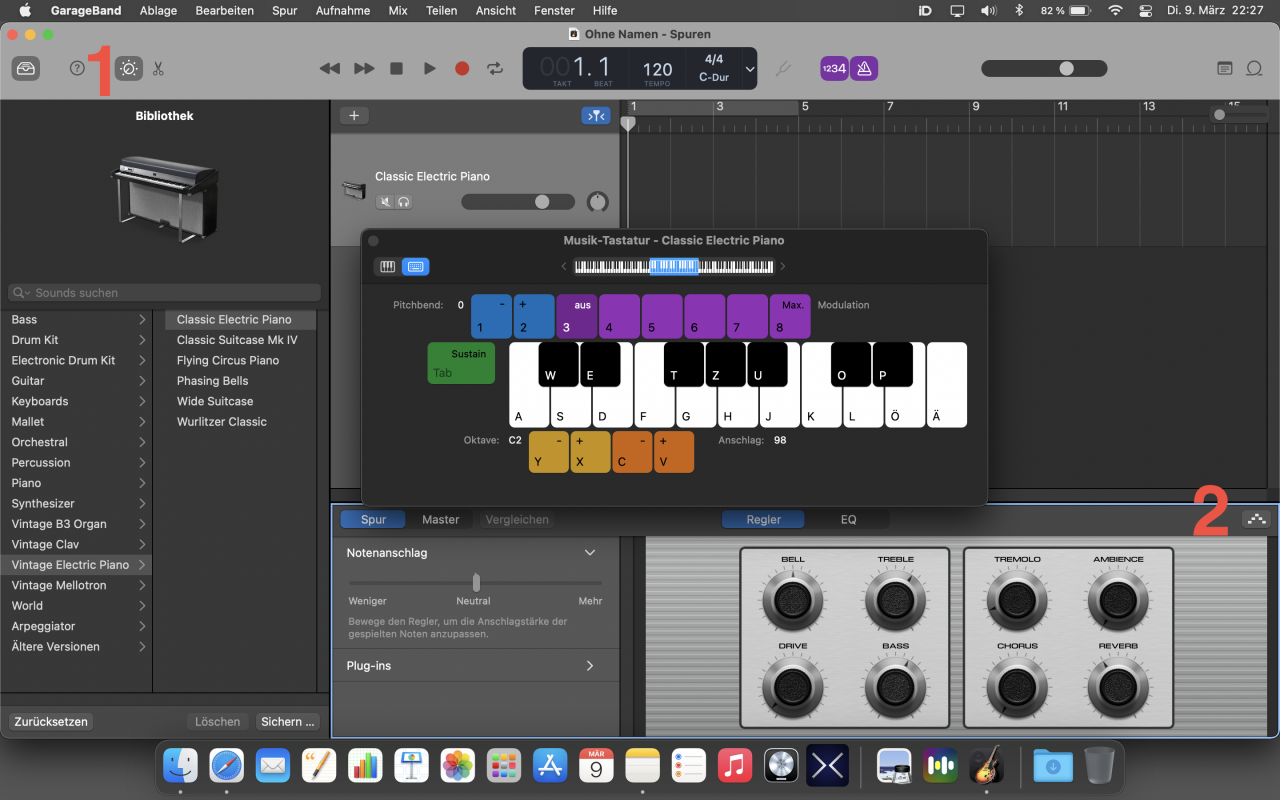Open the Loop Browser button
This screenshot has width=1280, height=800.
point(1254,69)
